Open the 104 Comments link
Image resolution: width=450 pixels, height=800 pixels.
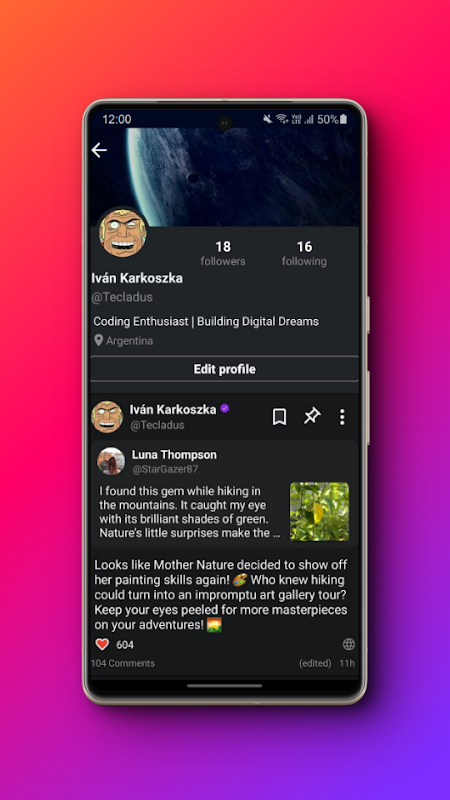pyautogui.click(x=122, y=663)
